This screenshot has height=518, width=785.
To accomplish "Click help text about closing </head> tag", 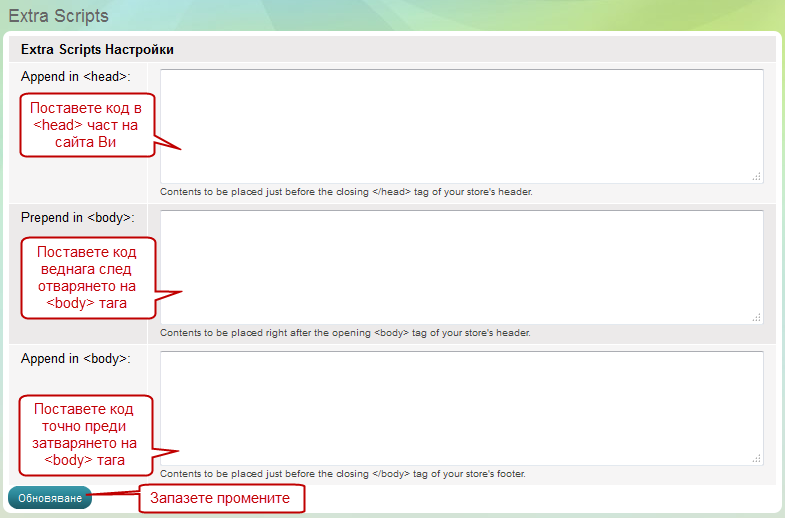I will tap(346, 191).
